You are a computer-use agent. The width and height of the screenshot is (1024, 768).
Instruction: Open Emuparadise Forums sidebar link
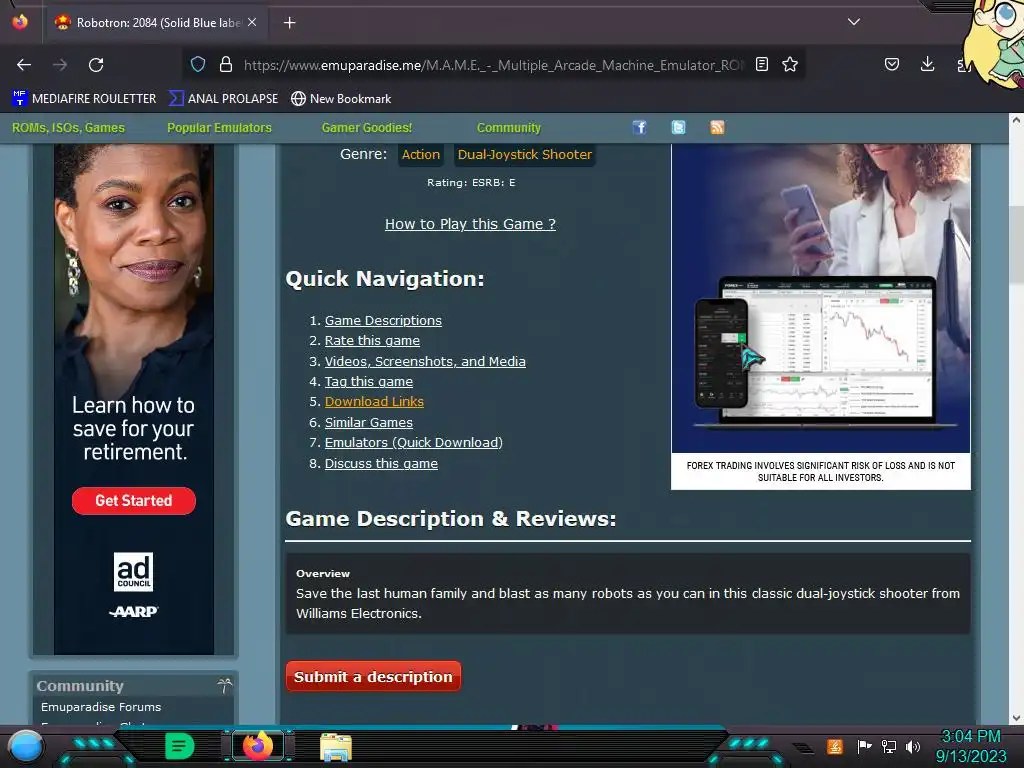[101, 707]
